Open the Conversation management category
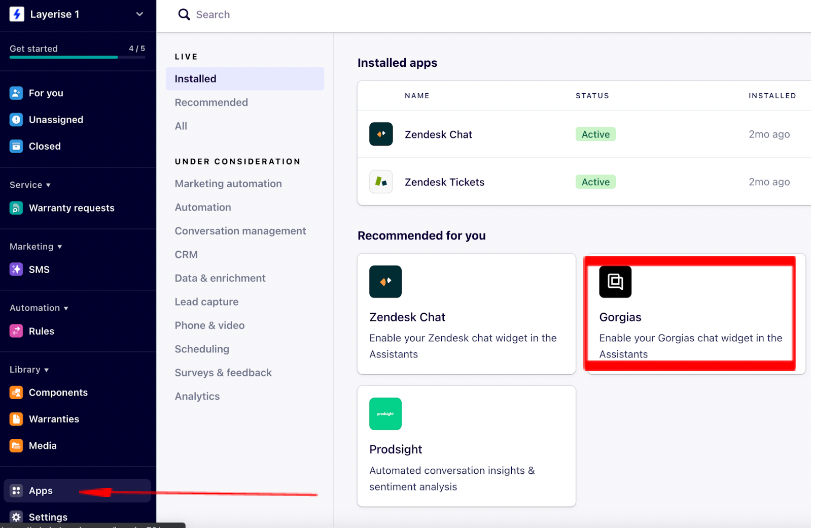Image resolution: width=815 pixels, height=530 pixels. click(240, 231)
